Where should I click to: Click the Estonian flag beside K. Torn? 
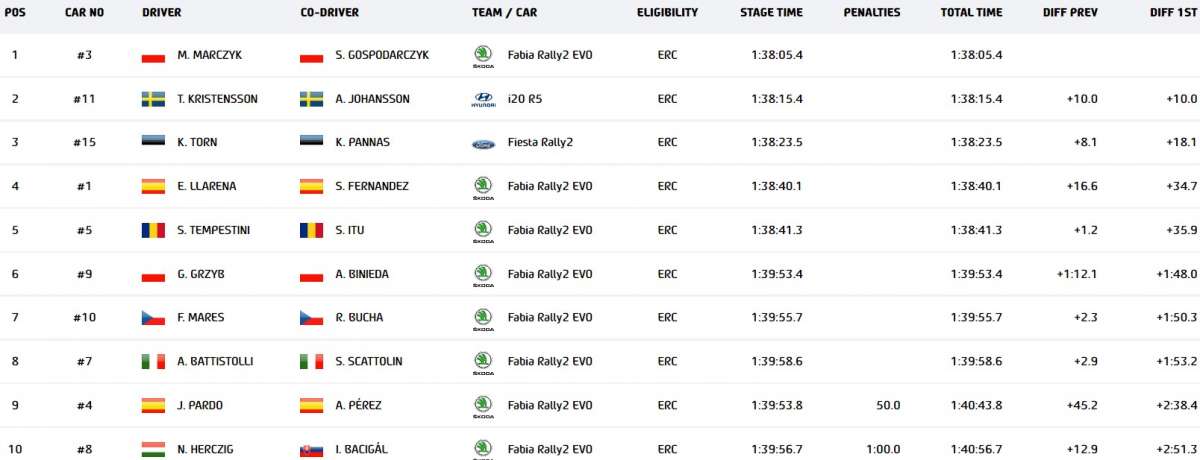(x=153, y=143)
